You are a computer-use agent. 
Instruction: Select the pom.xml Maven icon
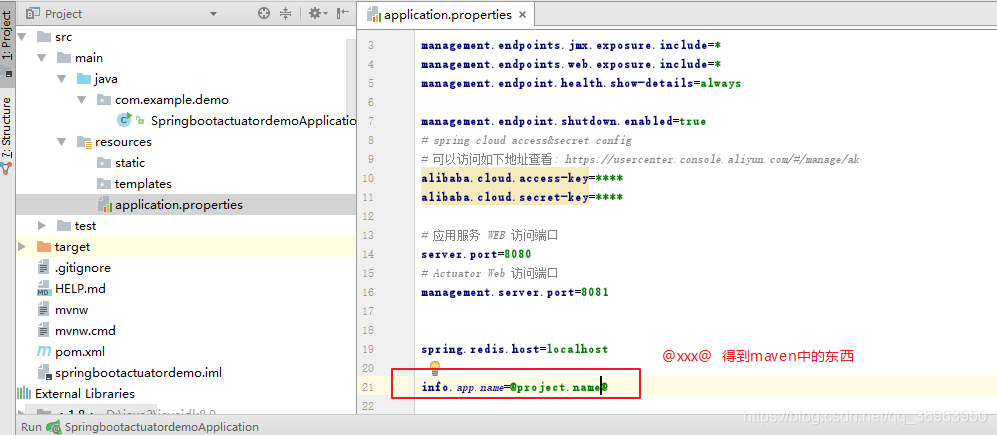pos(43,352)
